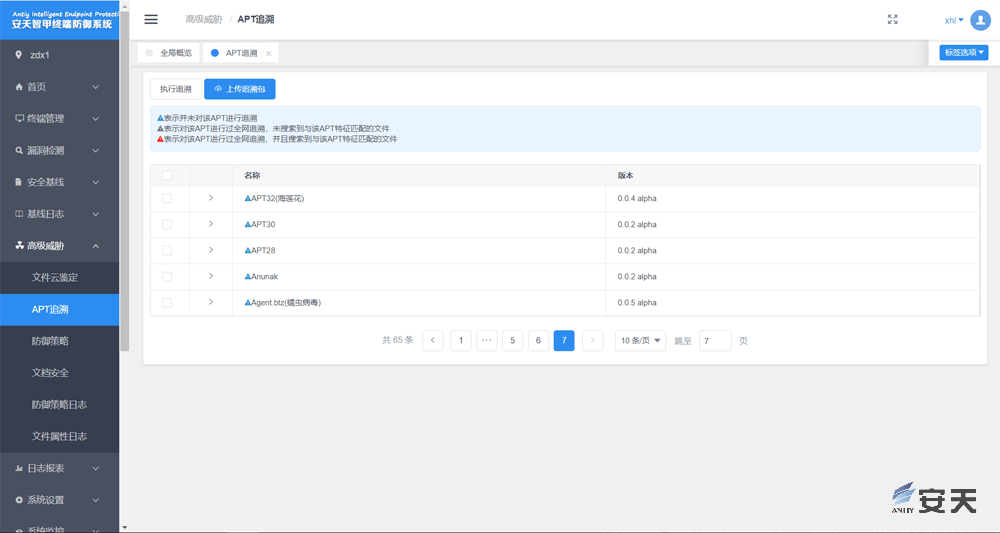Click the sidebar vertical scrollbar

coord(124,200)
